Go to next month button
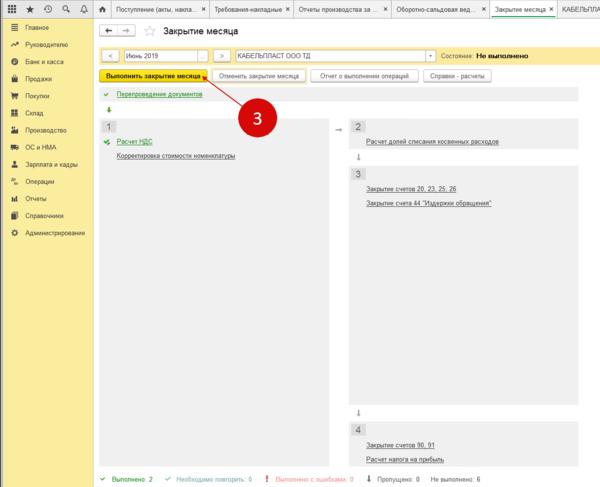The height and width of the screenshot is (487, 600). click(222, 56)
